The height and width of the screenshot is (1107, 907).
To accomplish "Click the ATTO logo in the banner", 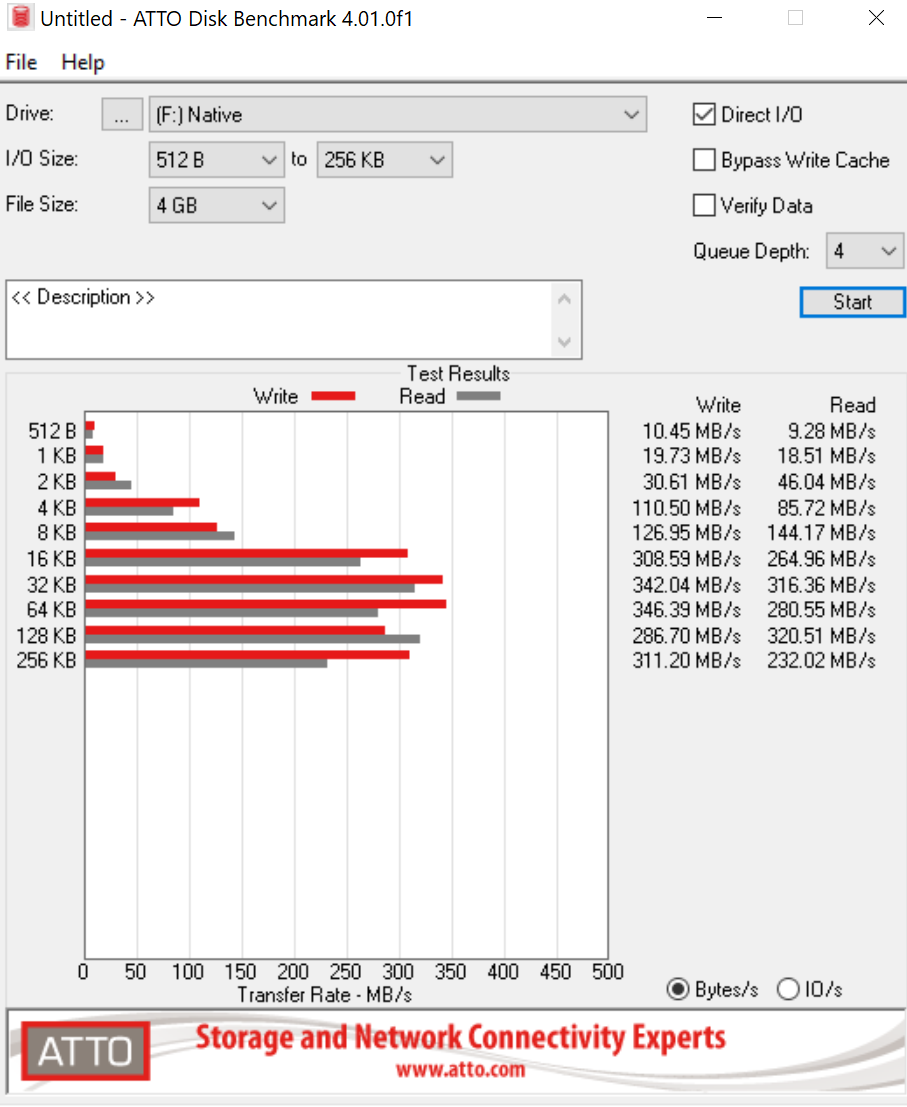I will coord(85,1051).
